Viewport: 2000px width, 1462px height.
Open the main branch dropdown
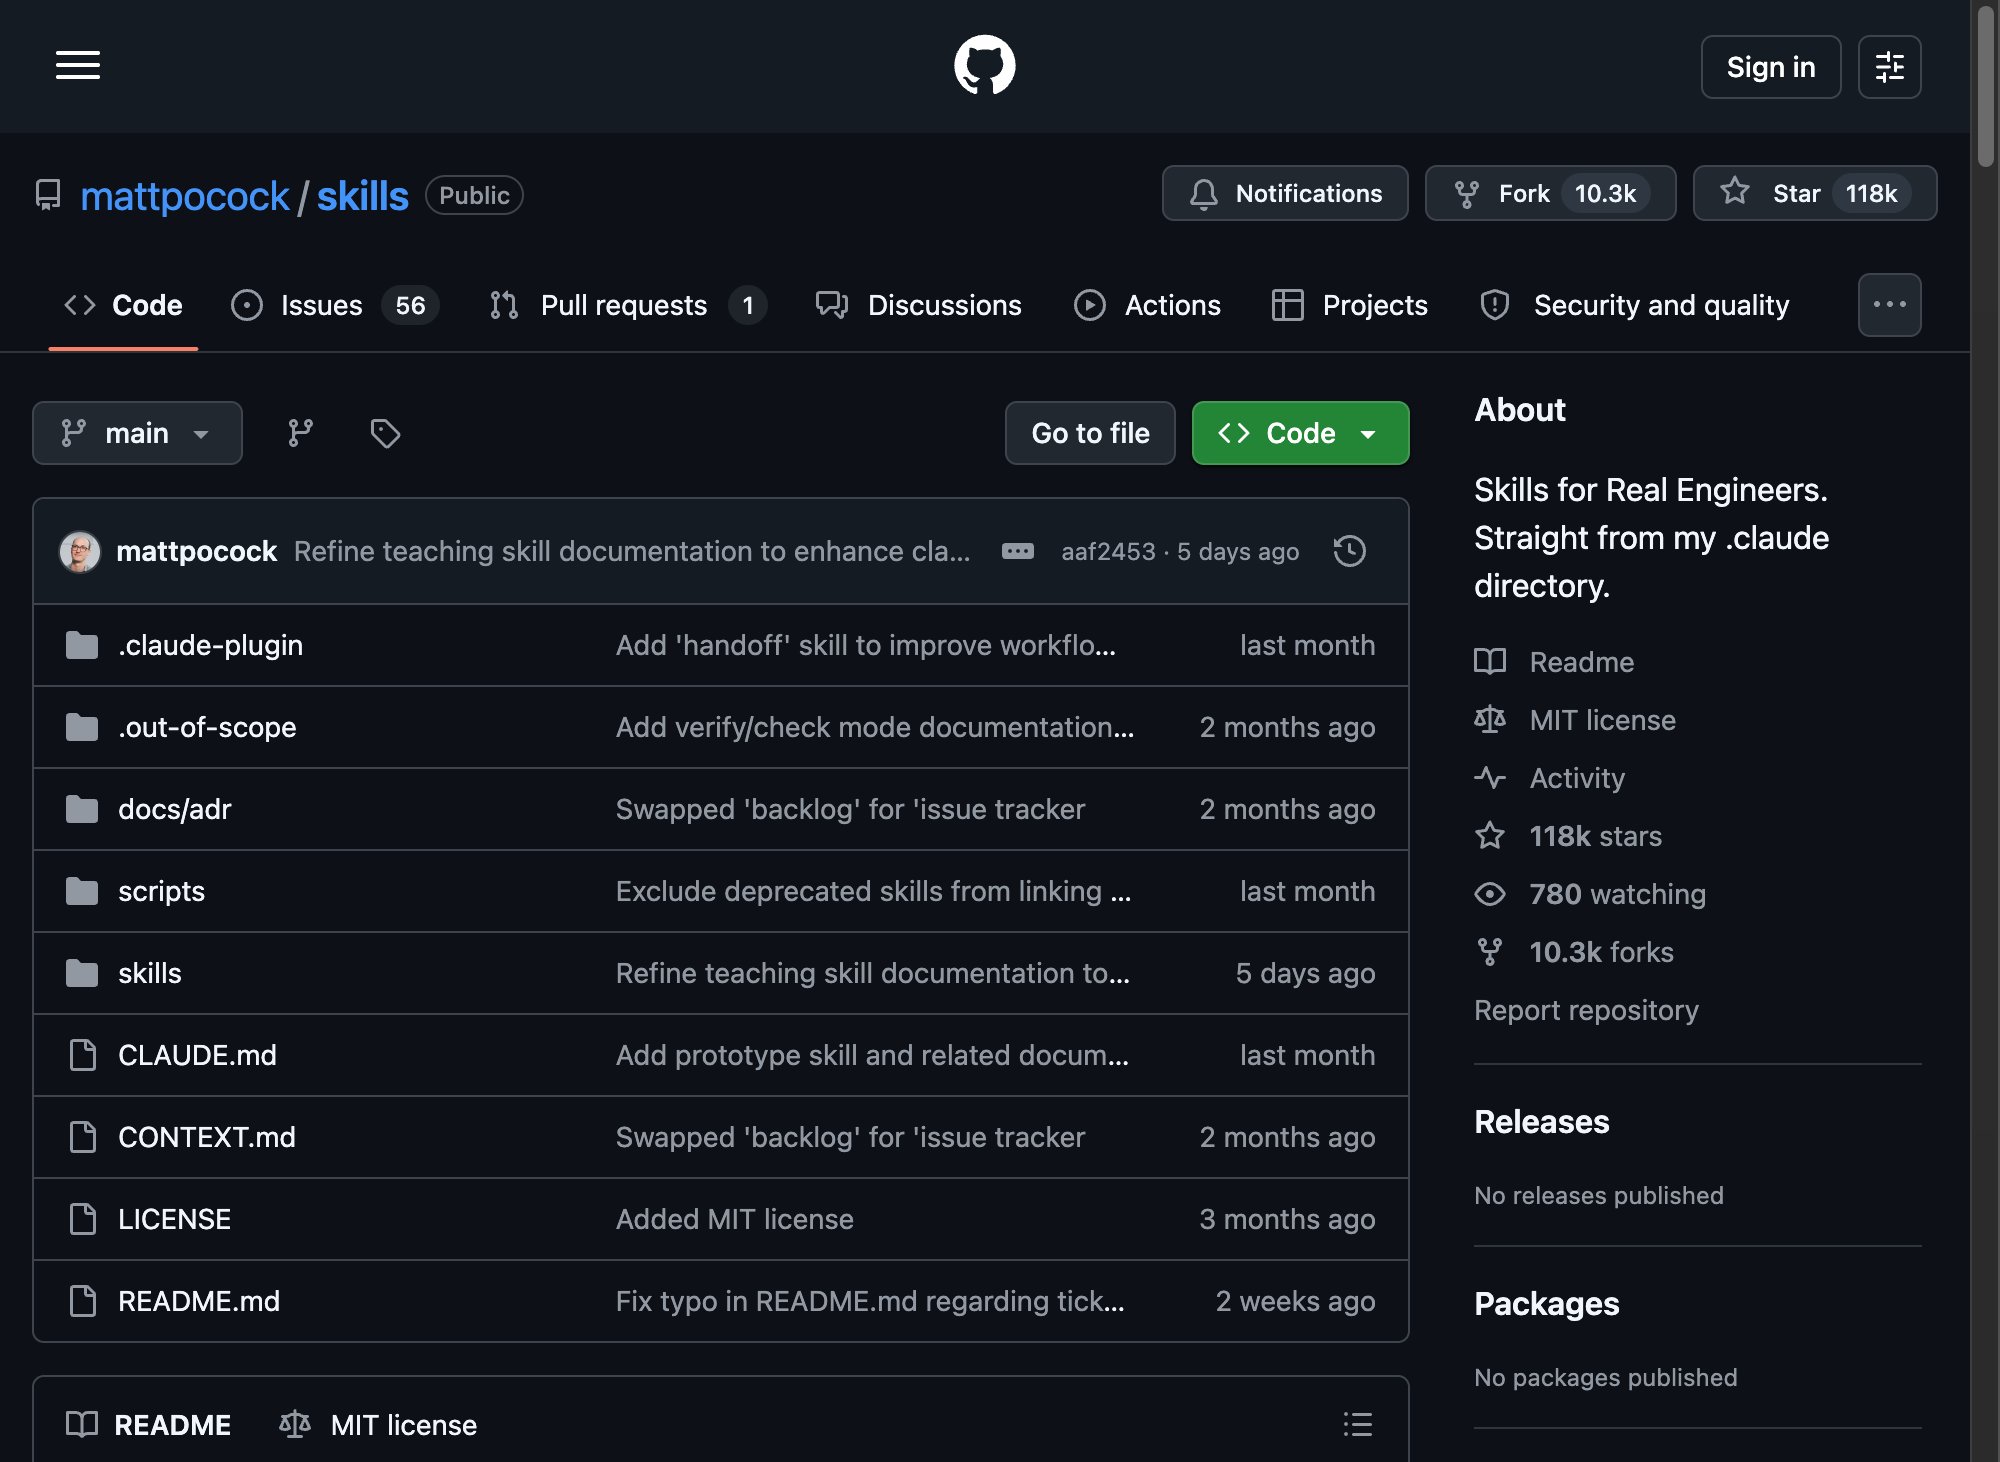click(137, 433)
